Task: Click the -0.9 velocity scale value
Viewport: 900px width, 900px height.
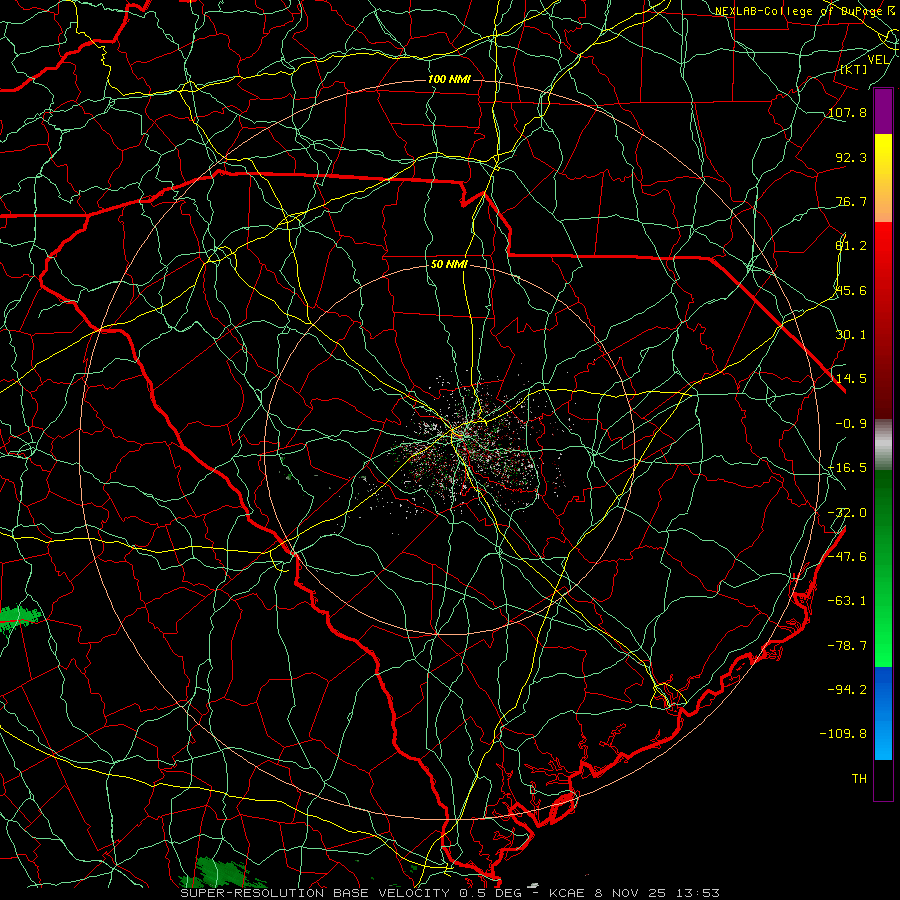Action: tap(851, 424)
